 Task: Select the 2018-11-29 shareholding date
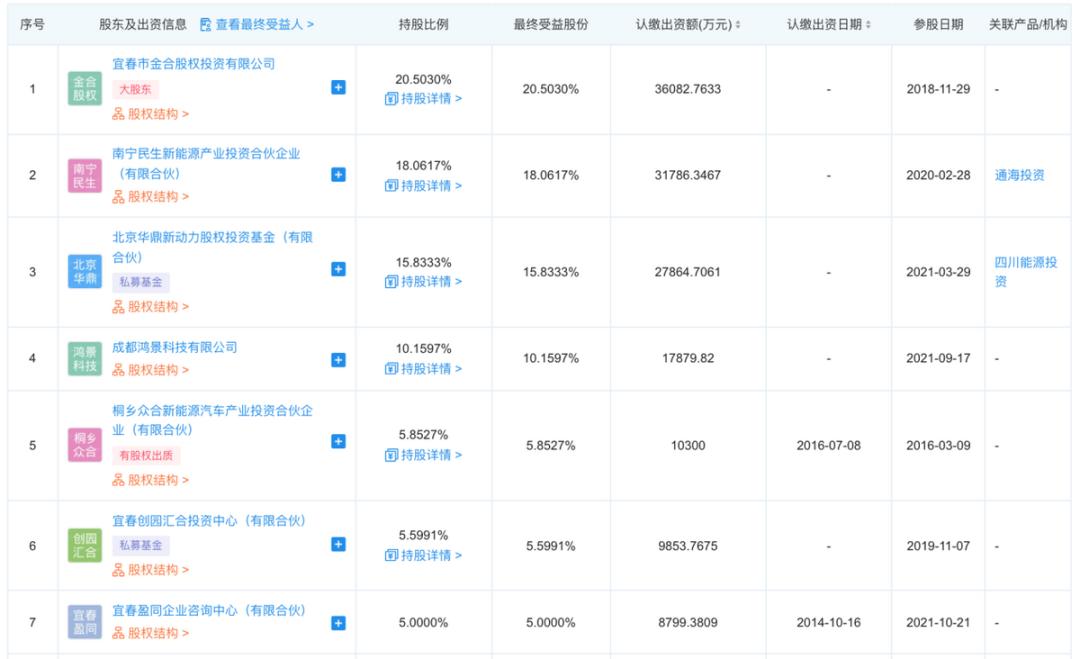point(938,89)
